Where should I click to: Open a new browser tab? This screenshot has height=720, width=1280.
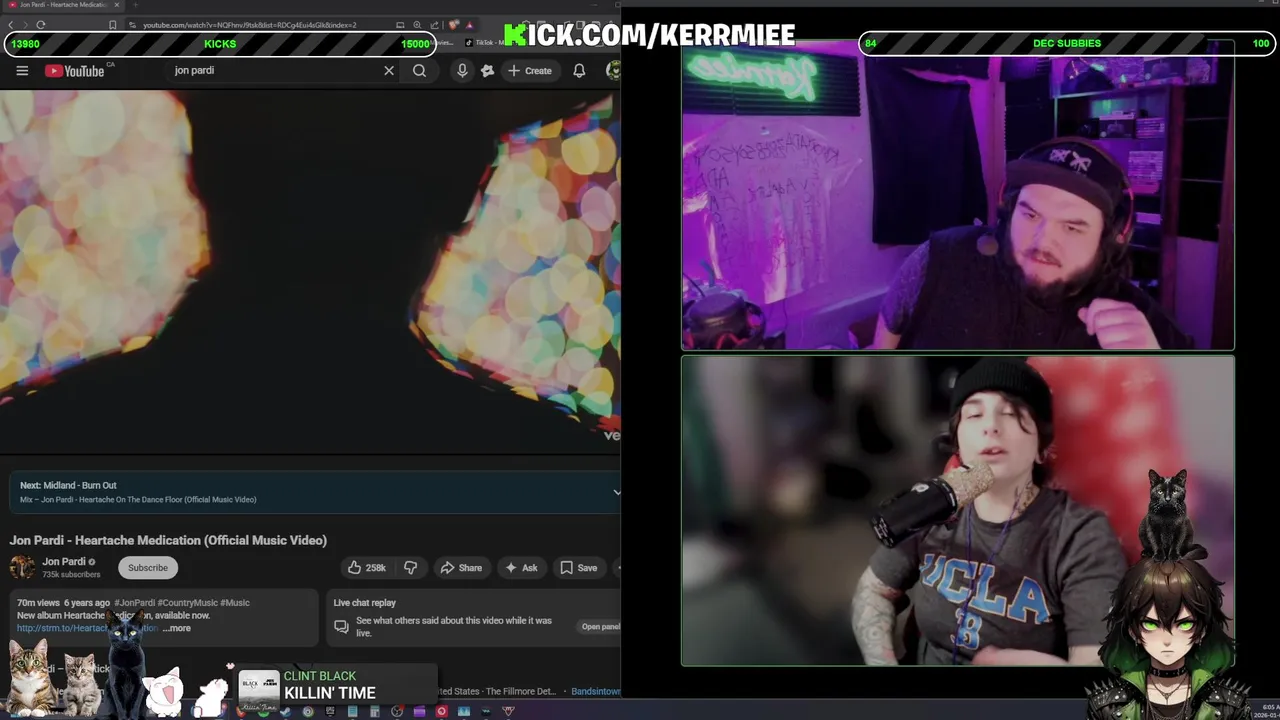pyautogui.click(x=135, y=5)
